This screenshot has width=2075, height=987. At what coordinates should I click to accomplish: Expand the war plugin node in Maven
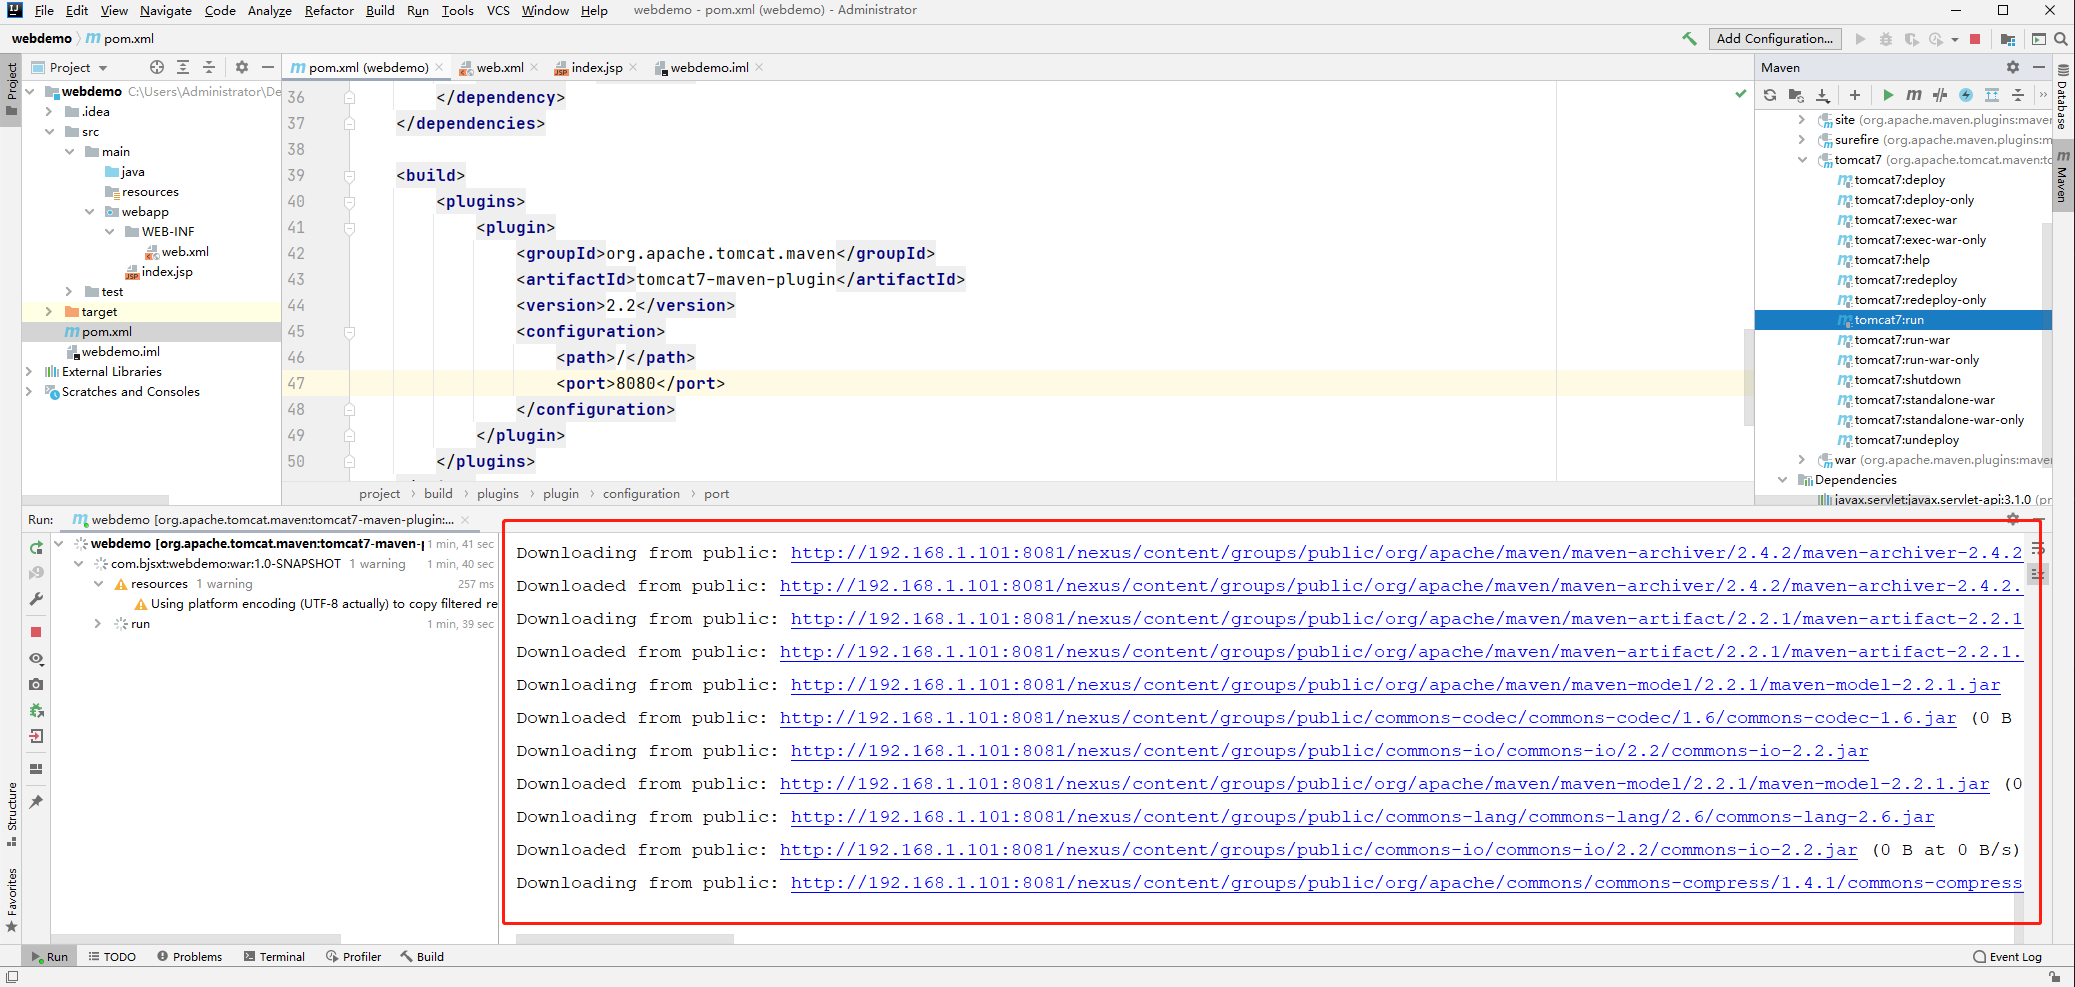tap(1803, 460)
